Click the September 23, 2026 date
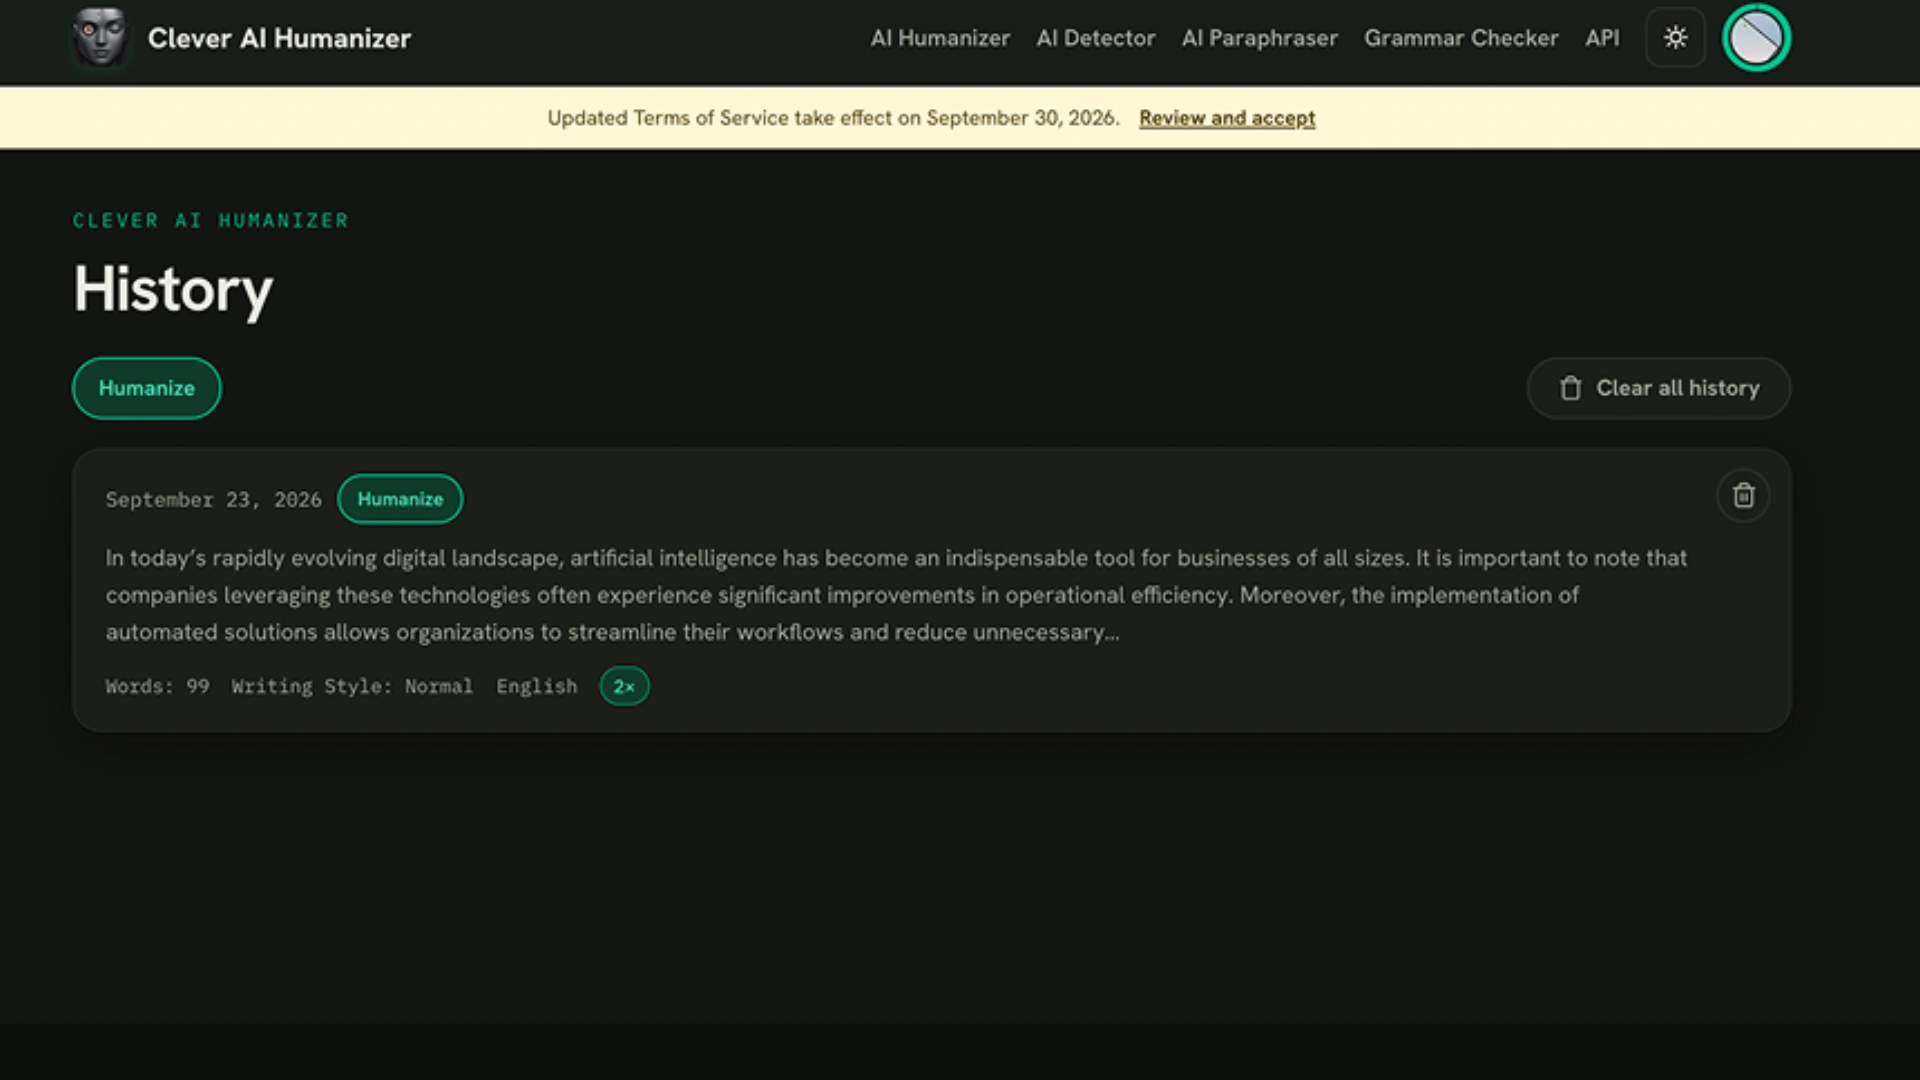This screenshot has width=1920, height=1080. coord(214,499)
